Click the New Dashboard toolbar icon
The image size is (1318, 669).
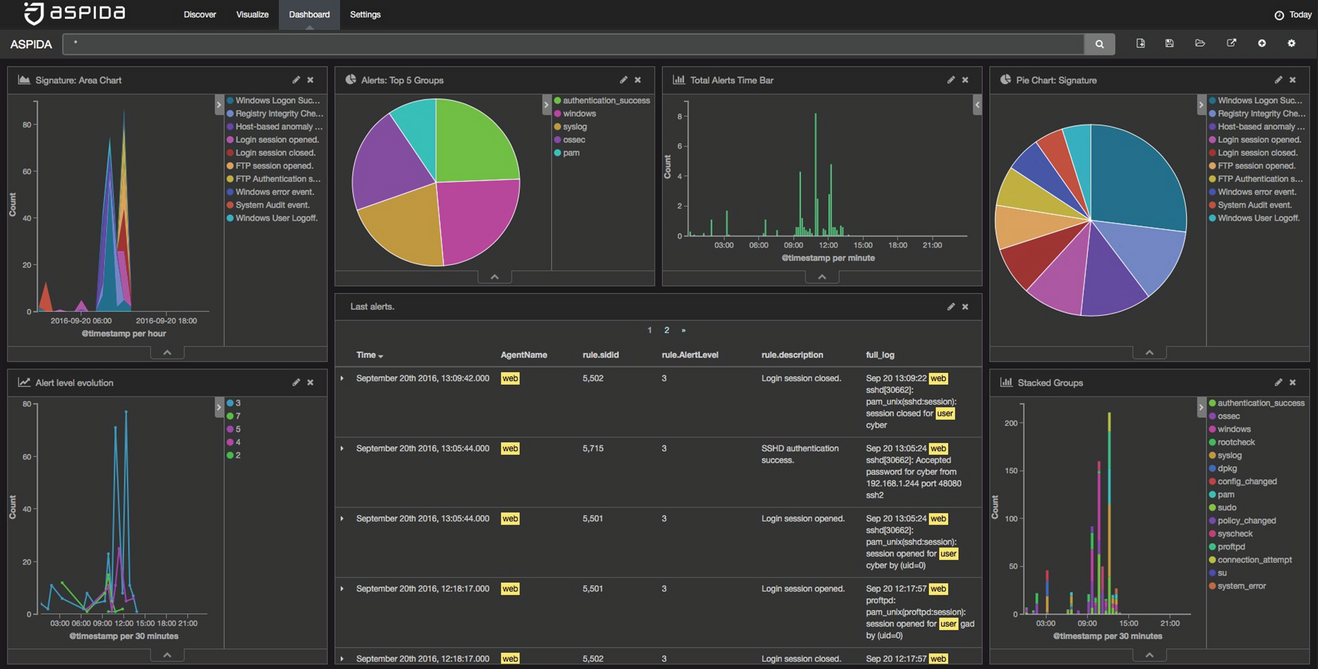(x=1140, y=44)
